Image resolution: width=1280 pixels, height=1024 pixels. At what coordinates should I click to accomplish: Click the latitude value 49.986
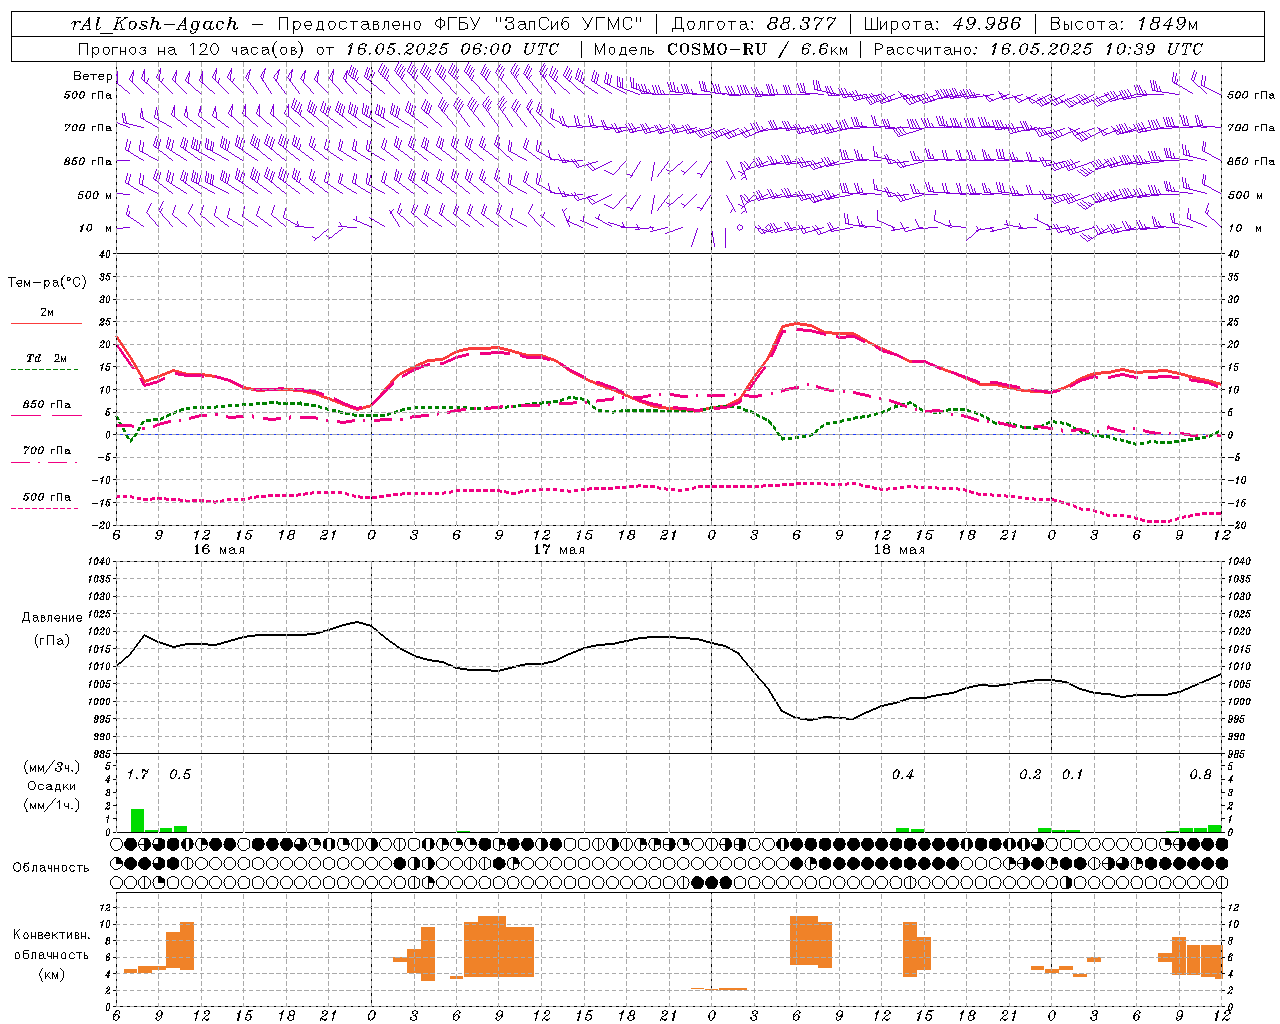click(x=987, y=24)
